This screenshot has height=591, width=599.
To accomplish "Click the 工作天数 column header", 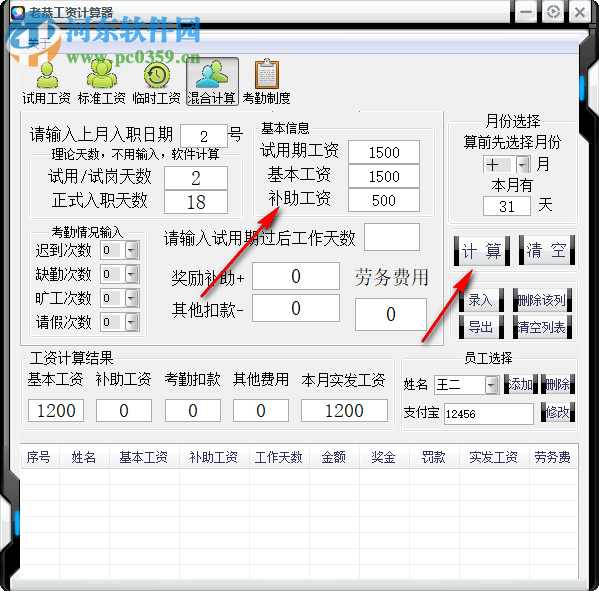I will [x=280, y=457].
